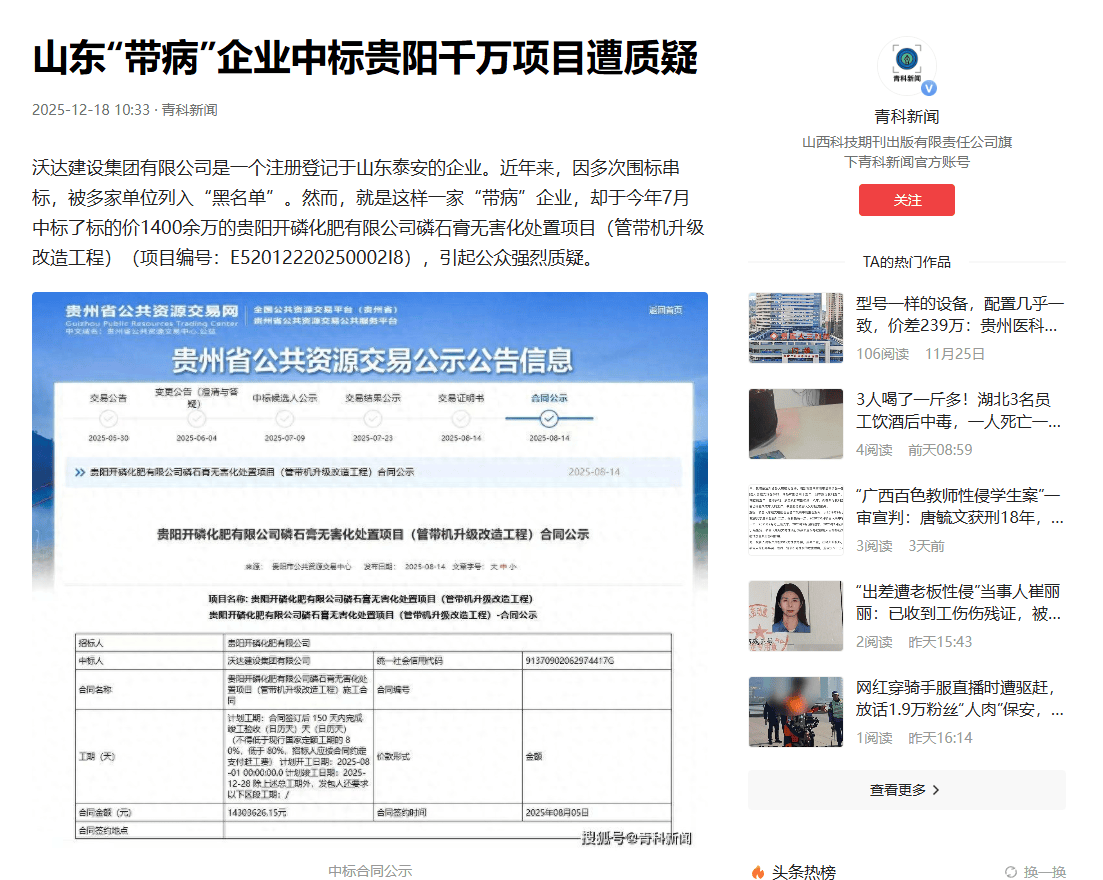
Task: Click the refresh icon next to 换一换
Action: pyautogui.click(x=1010, y=872)
